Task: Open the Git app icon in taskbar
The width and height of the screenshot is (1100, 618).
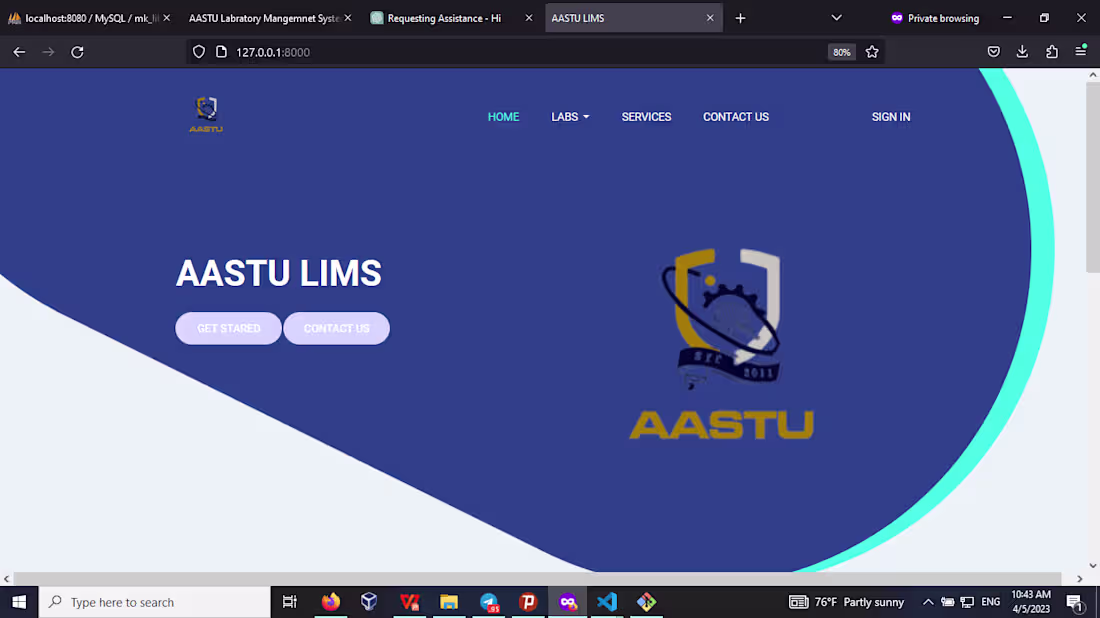Action: [x=646, y=602]
